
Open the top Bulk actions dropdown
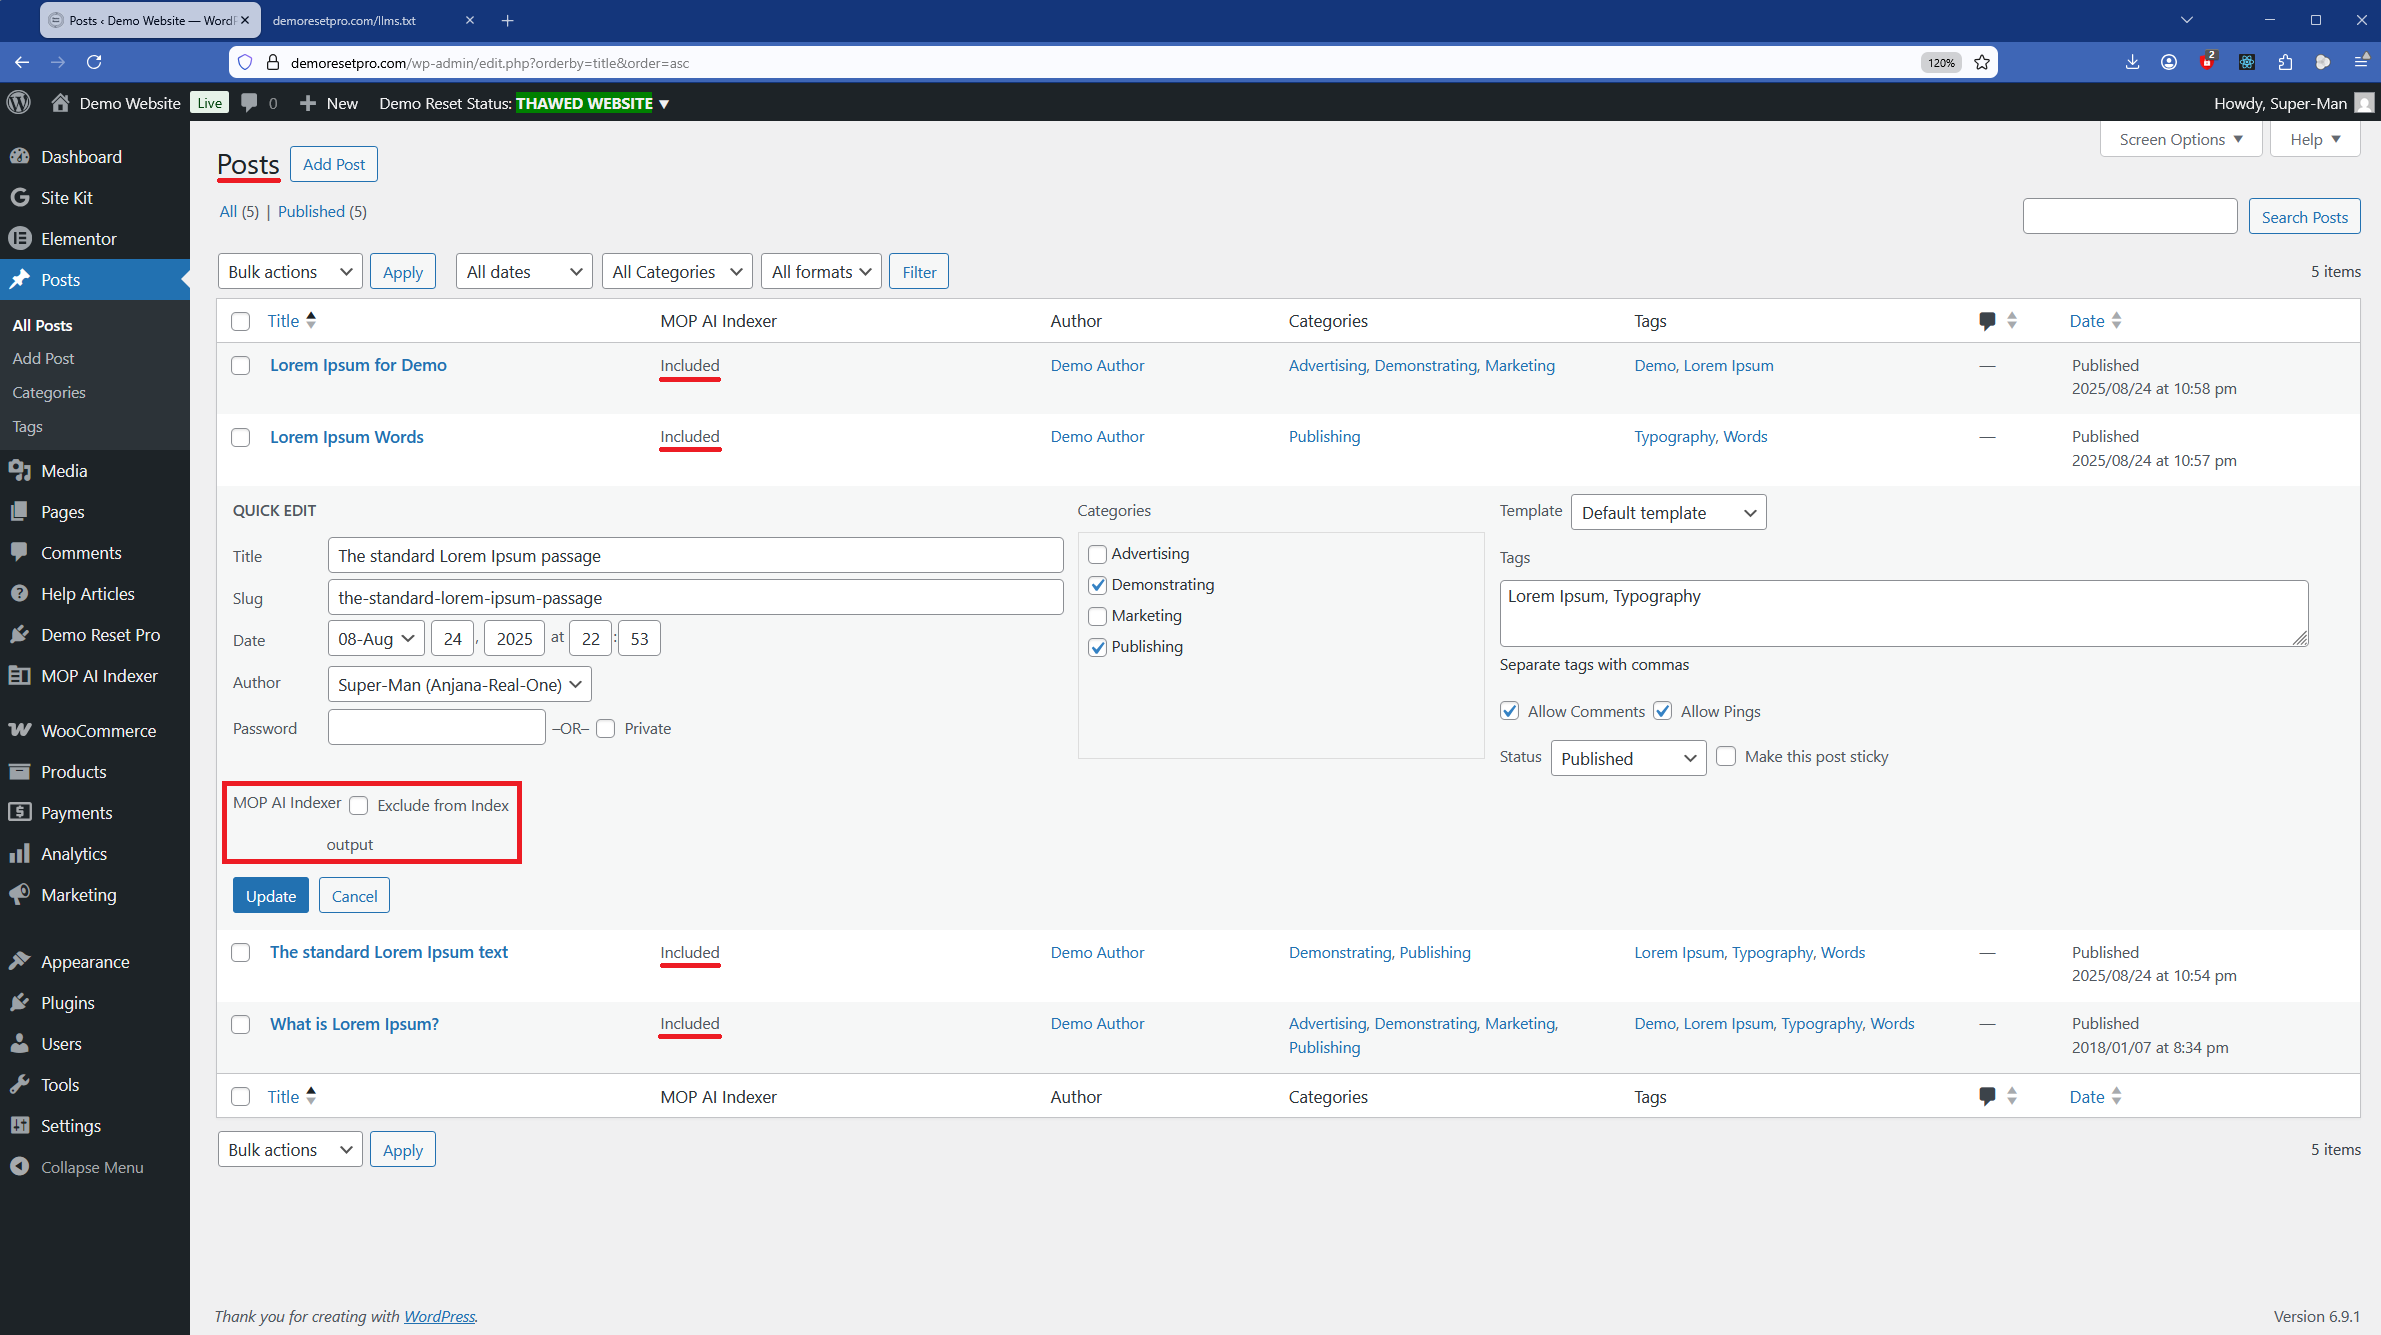tap(290, 272)
